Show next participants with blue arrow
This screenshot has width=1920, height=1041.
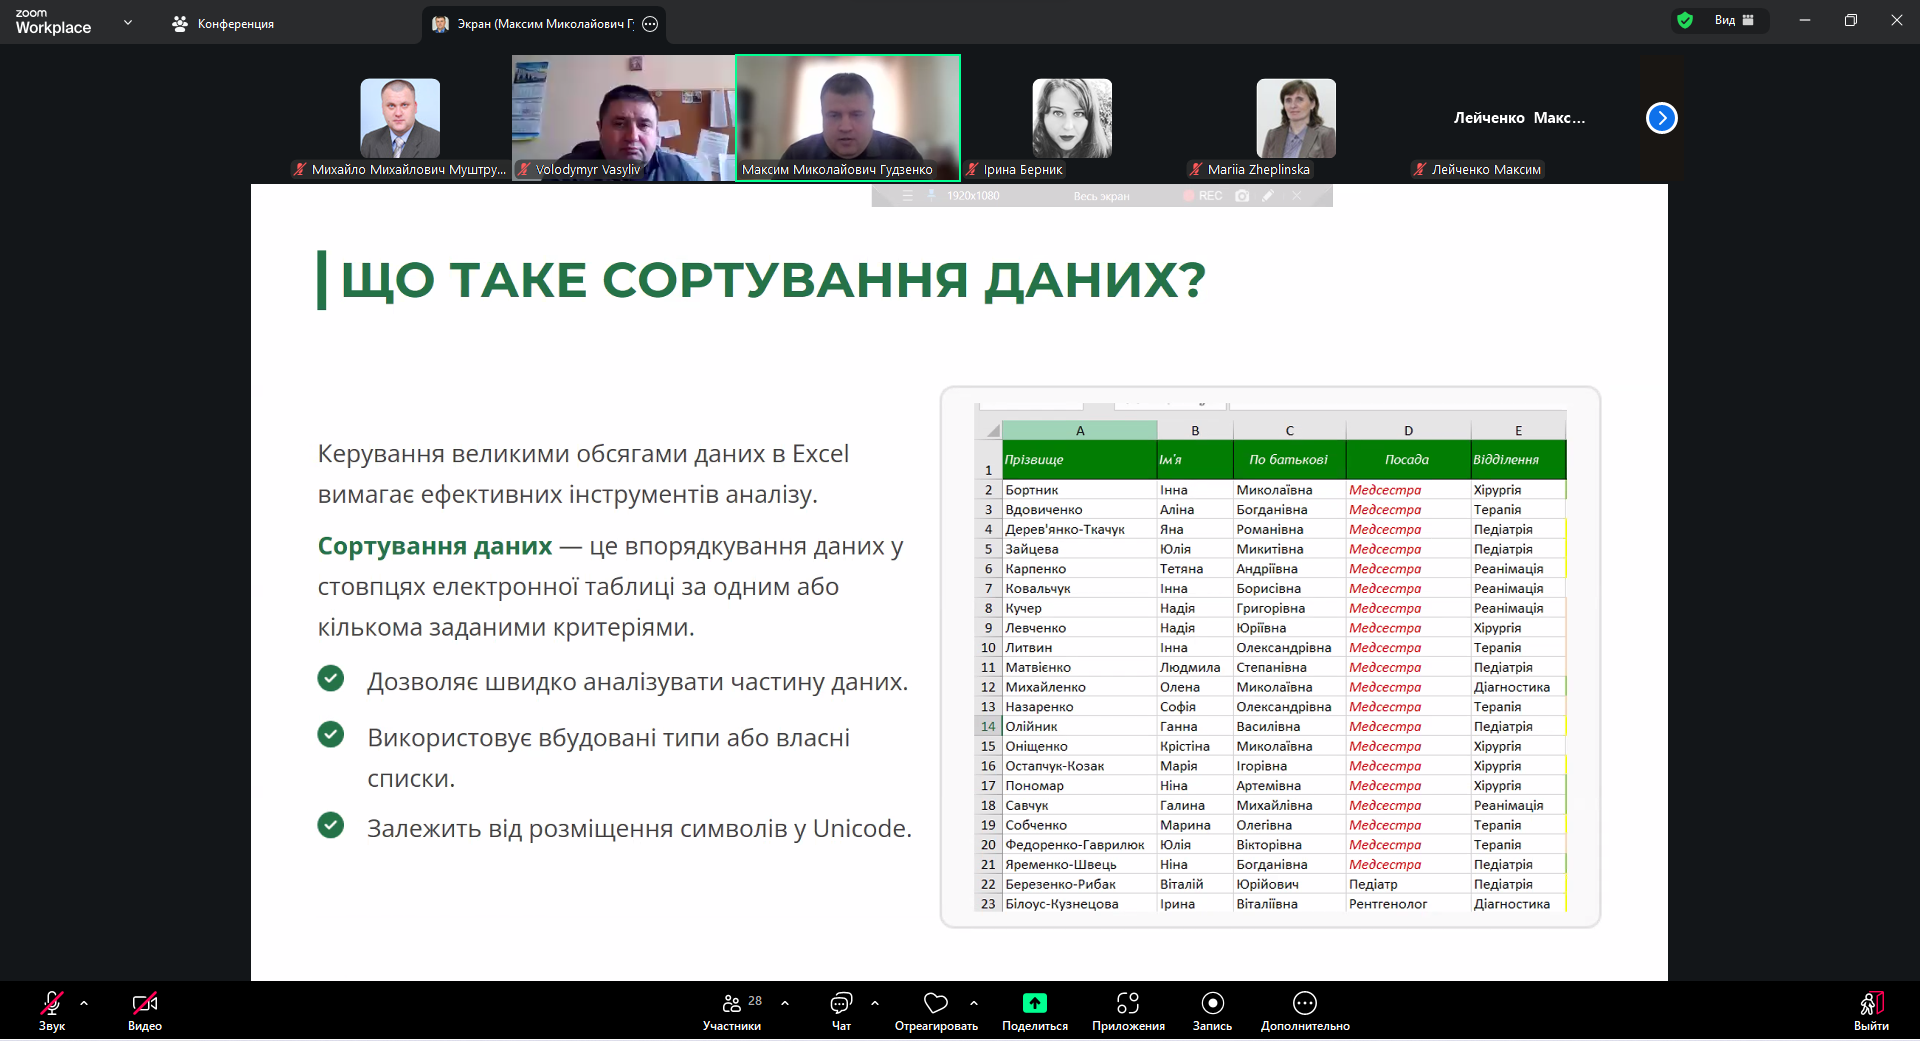click(1661, 118)
